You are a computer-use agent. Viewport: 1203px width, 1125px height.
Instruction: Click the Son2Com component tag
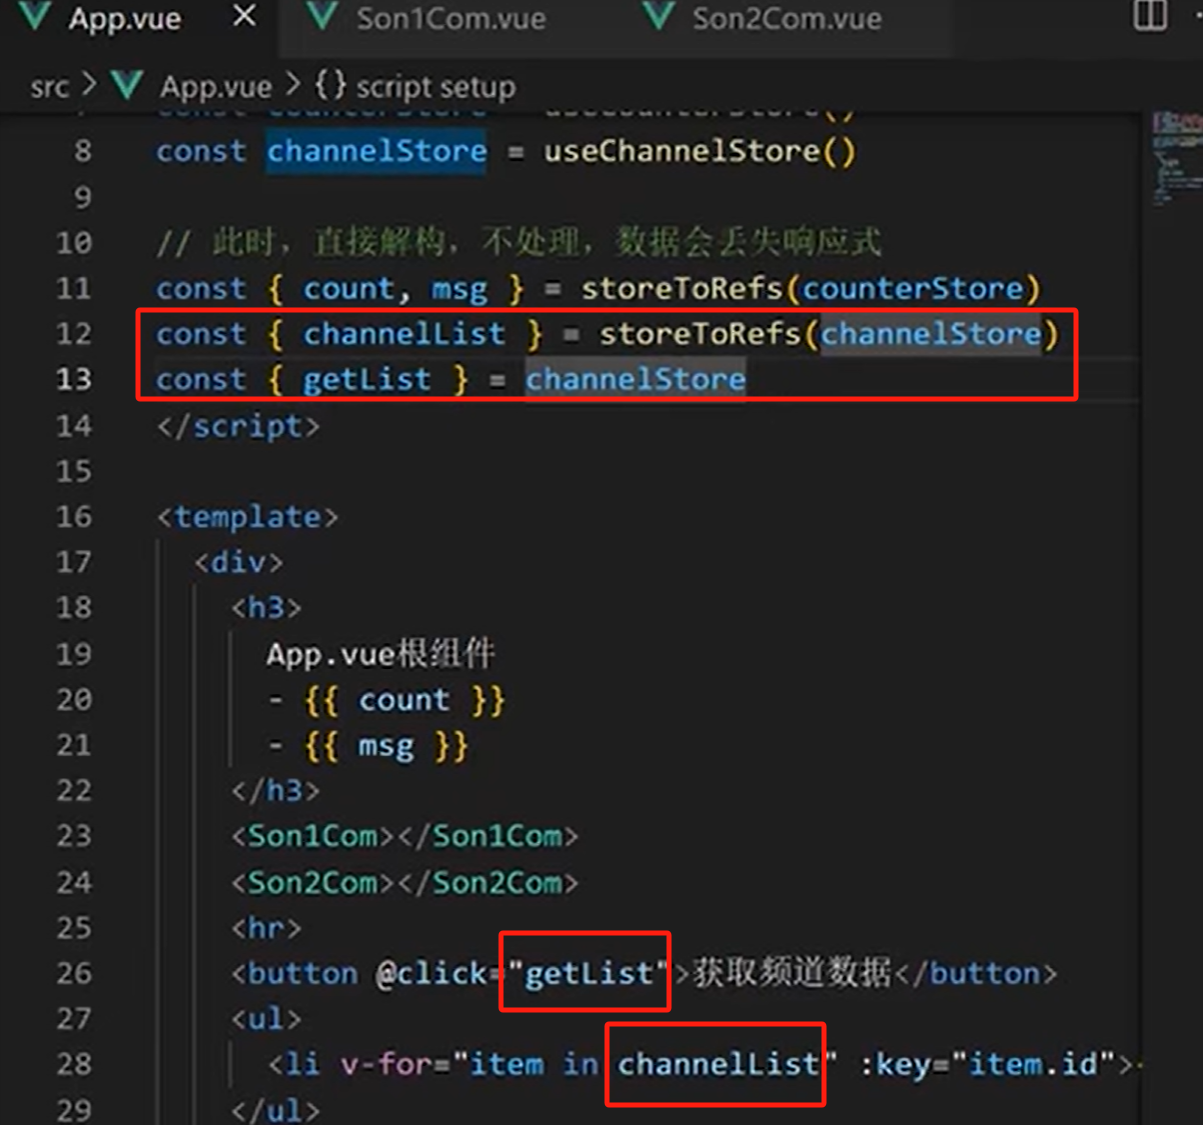404,883
